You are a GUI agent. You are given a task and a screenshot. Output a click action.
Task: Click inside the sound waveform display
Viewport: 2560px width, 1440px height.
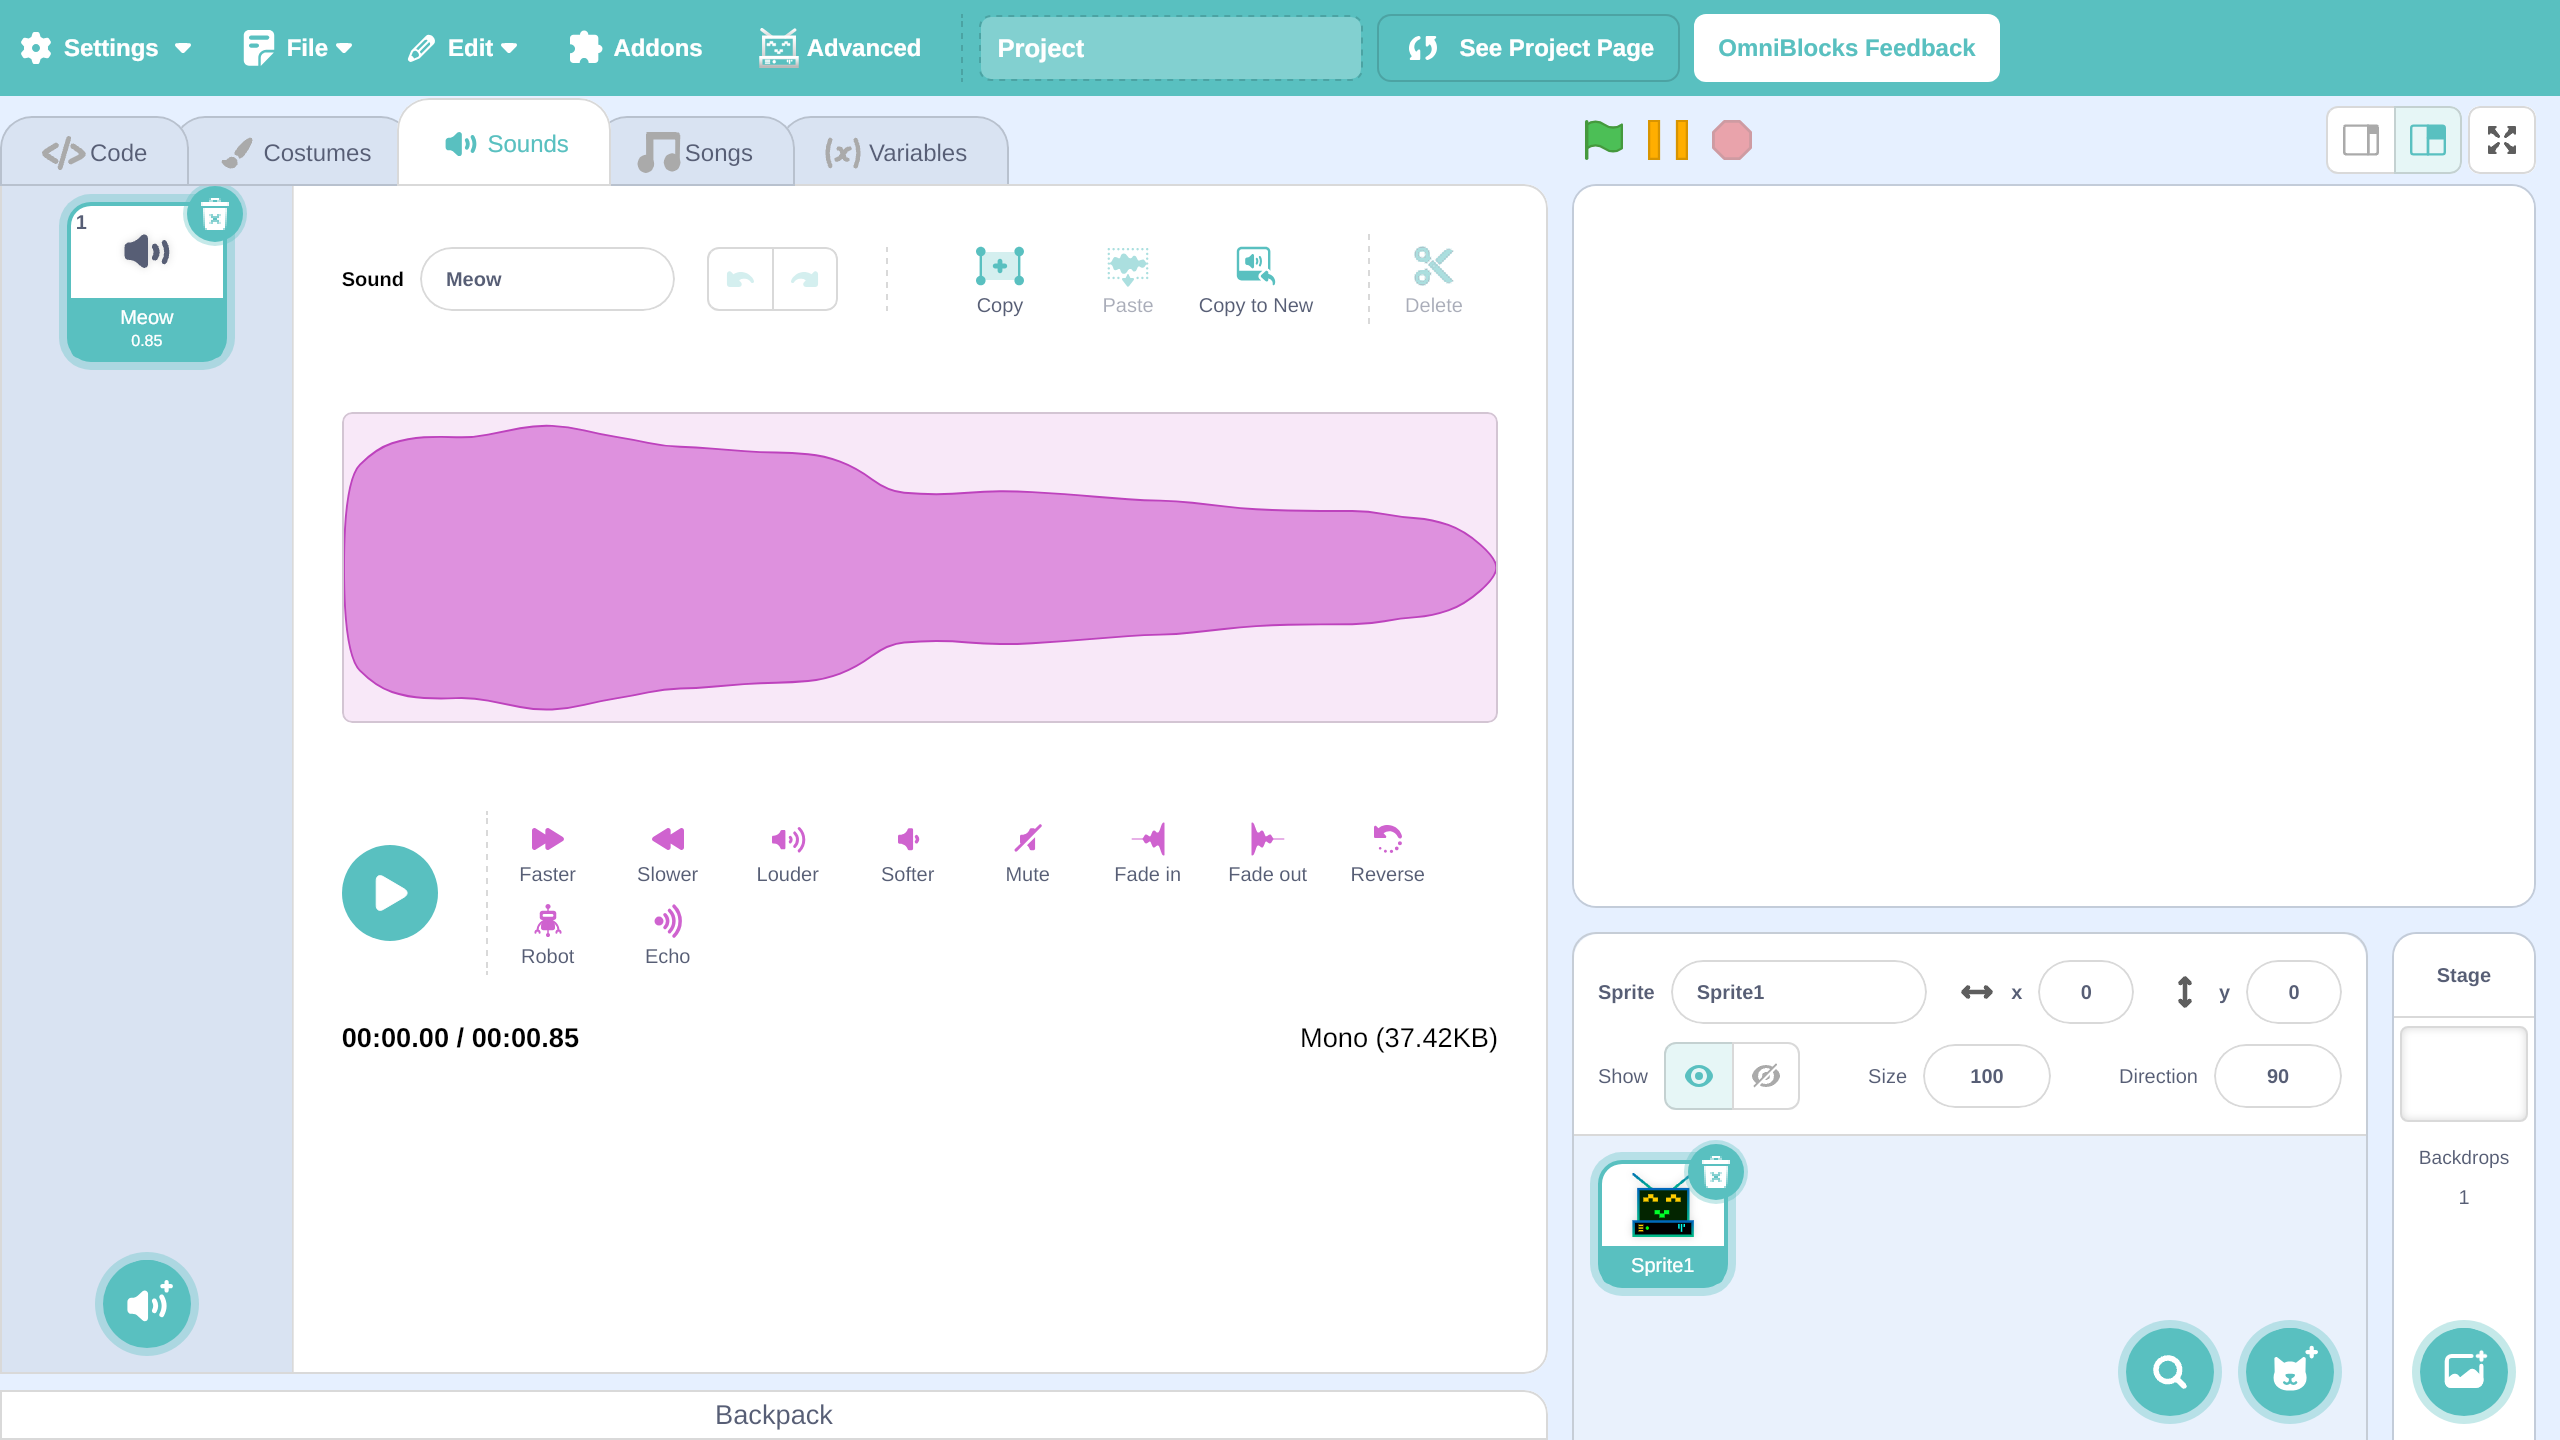(x=919, y=567)
